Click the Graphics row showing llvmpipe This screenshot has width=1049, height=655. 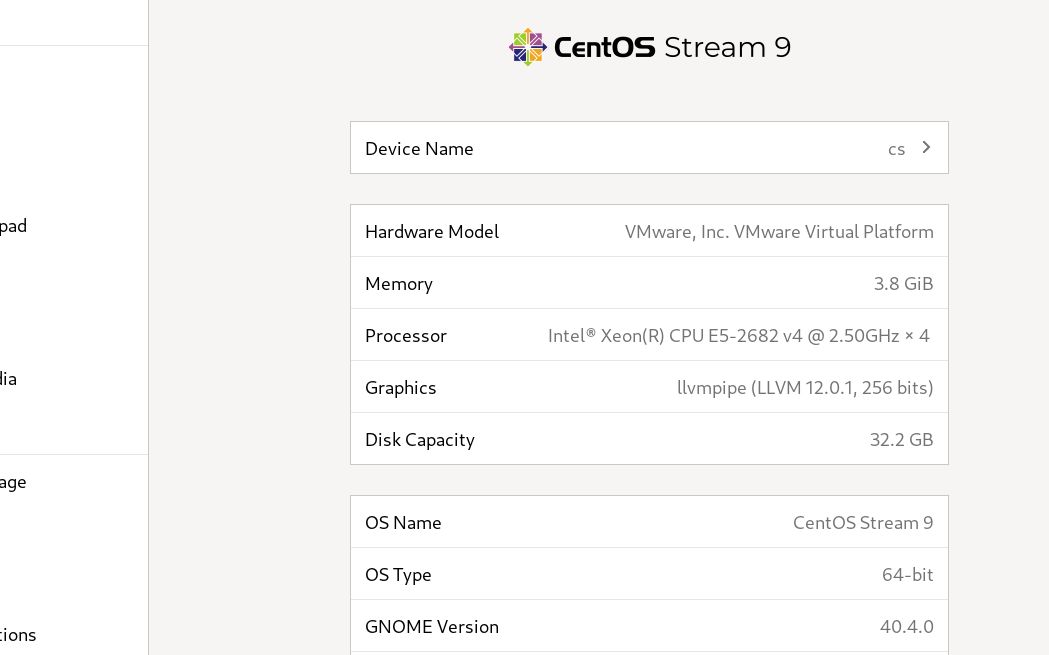(x=649, y=387)
